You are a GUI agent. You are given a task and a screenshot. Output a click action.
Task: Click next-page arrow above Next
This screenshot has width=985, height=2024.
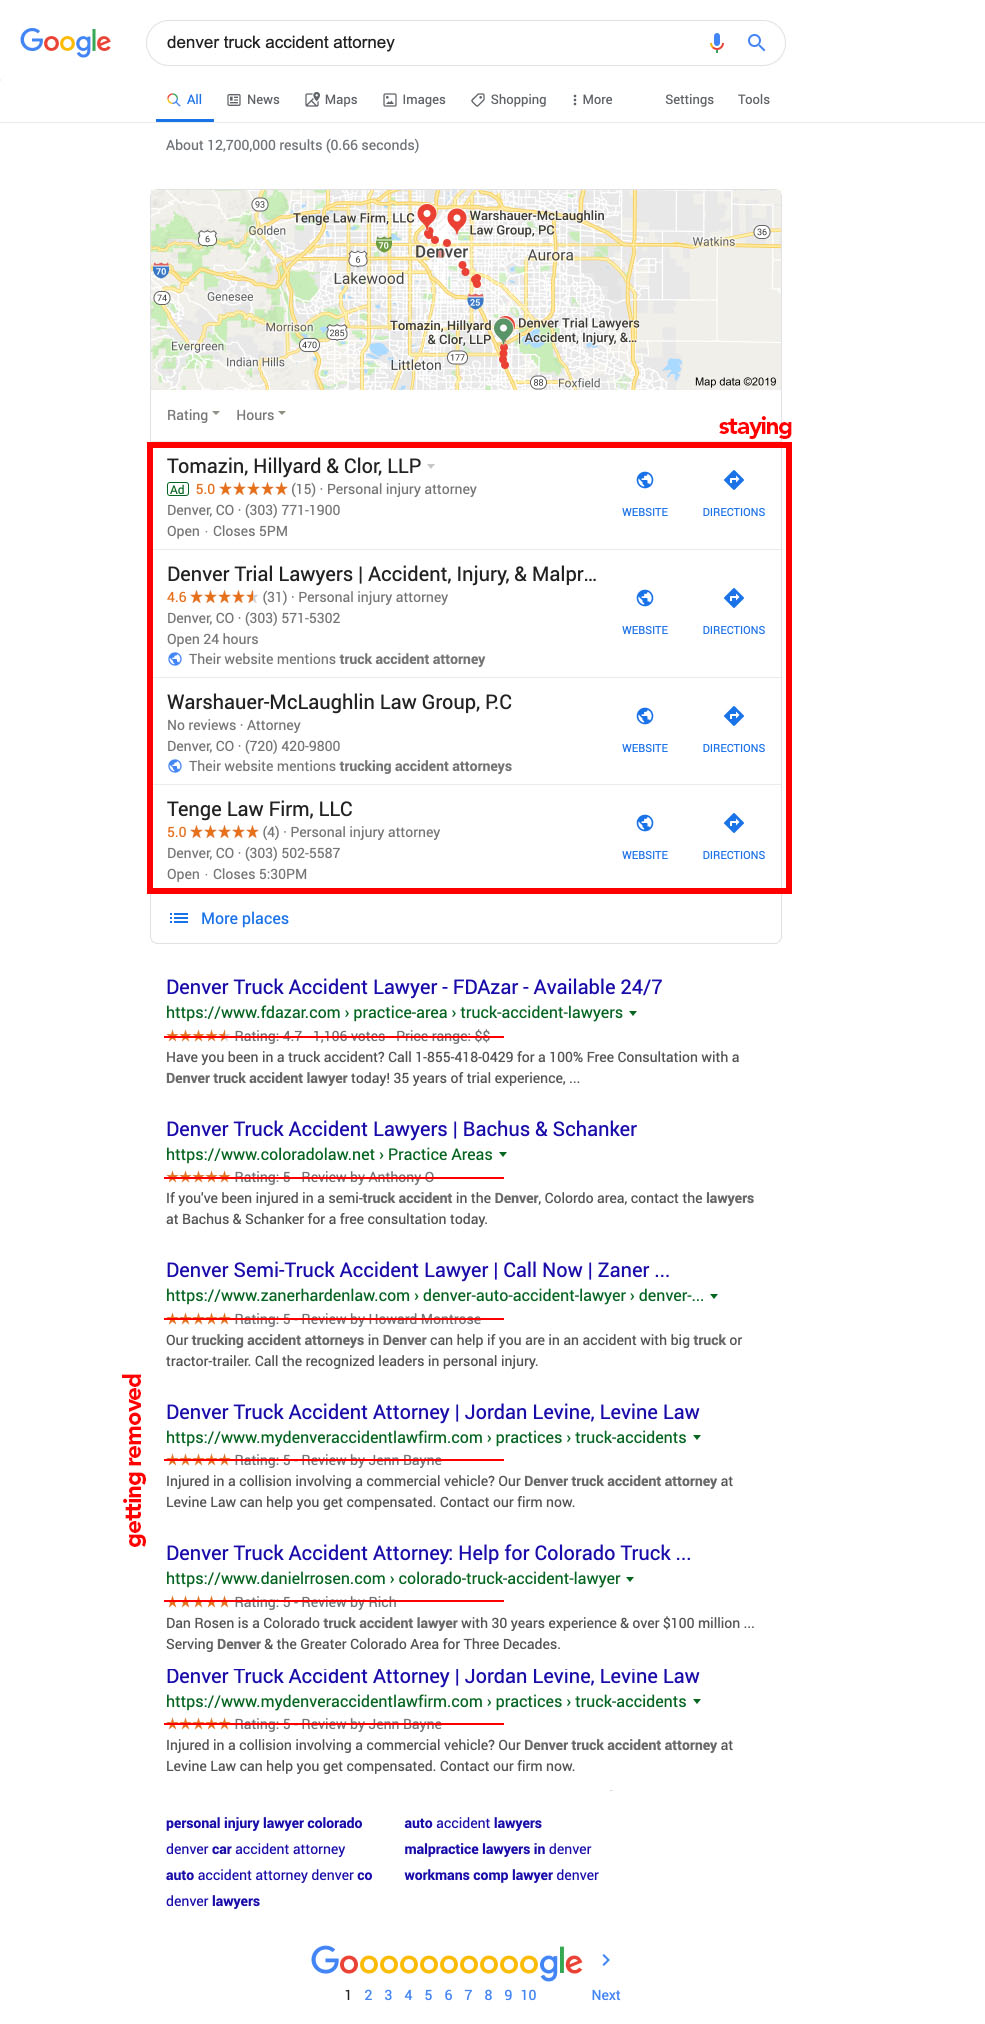coord(606,1960)
